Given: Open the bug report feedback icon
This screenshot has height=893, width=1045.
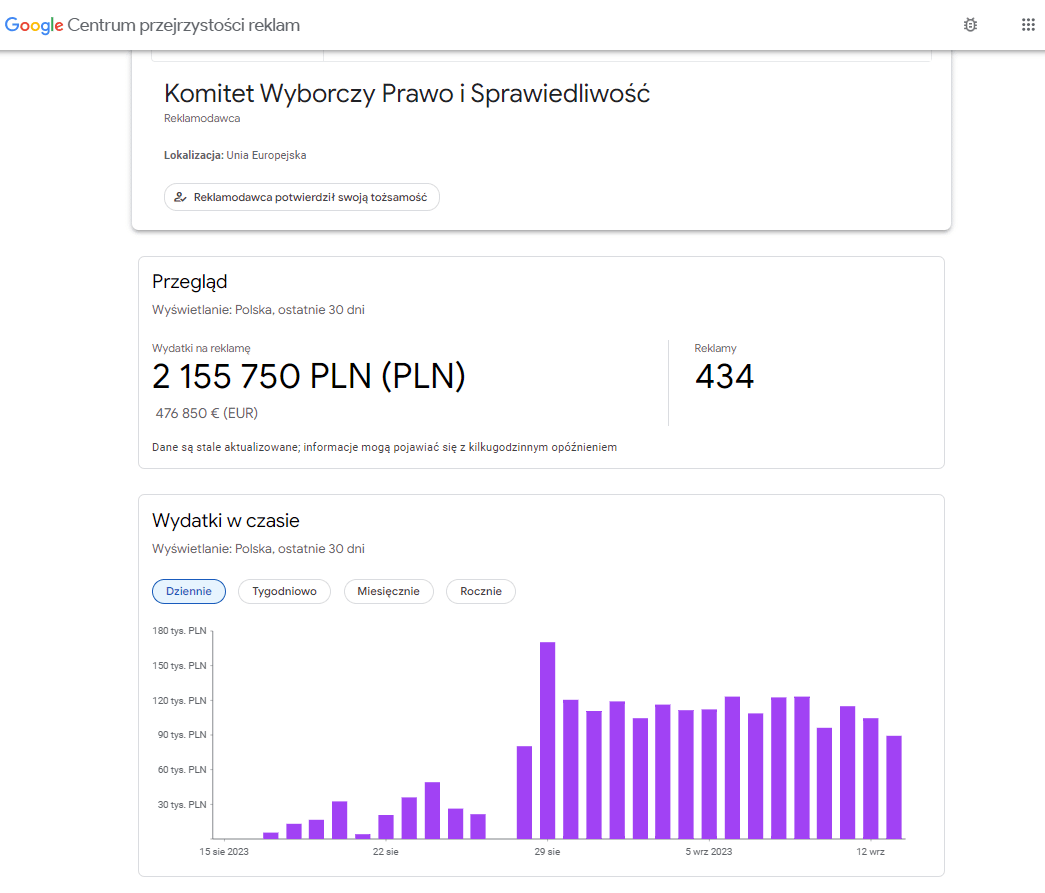Looking at the screenshot, I should (x=969, y=25).
